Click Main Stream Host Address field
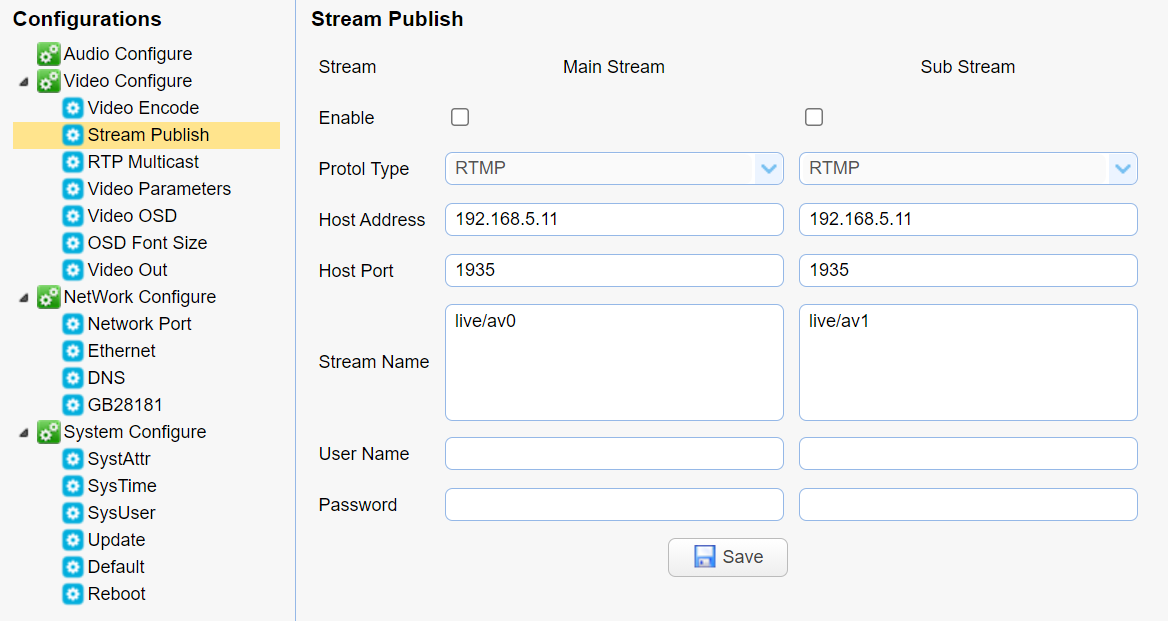The height and width of the screenshot is (621, 1168). point(614,220)
